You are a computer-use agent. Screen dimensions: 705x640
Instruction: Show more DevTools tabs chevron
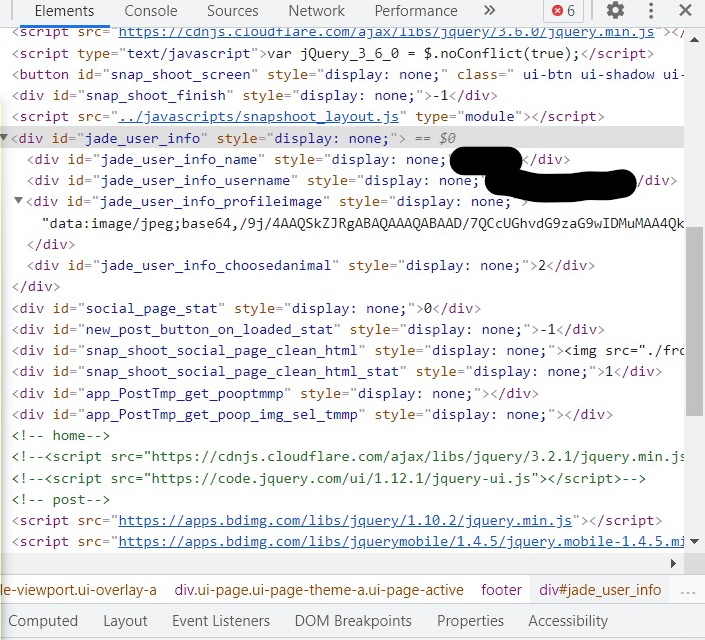click(x=489, y=10)
